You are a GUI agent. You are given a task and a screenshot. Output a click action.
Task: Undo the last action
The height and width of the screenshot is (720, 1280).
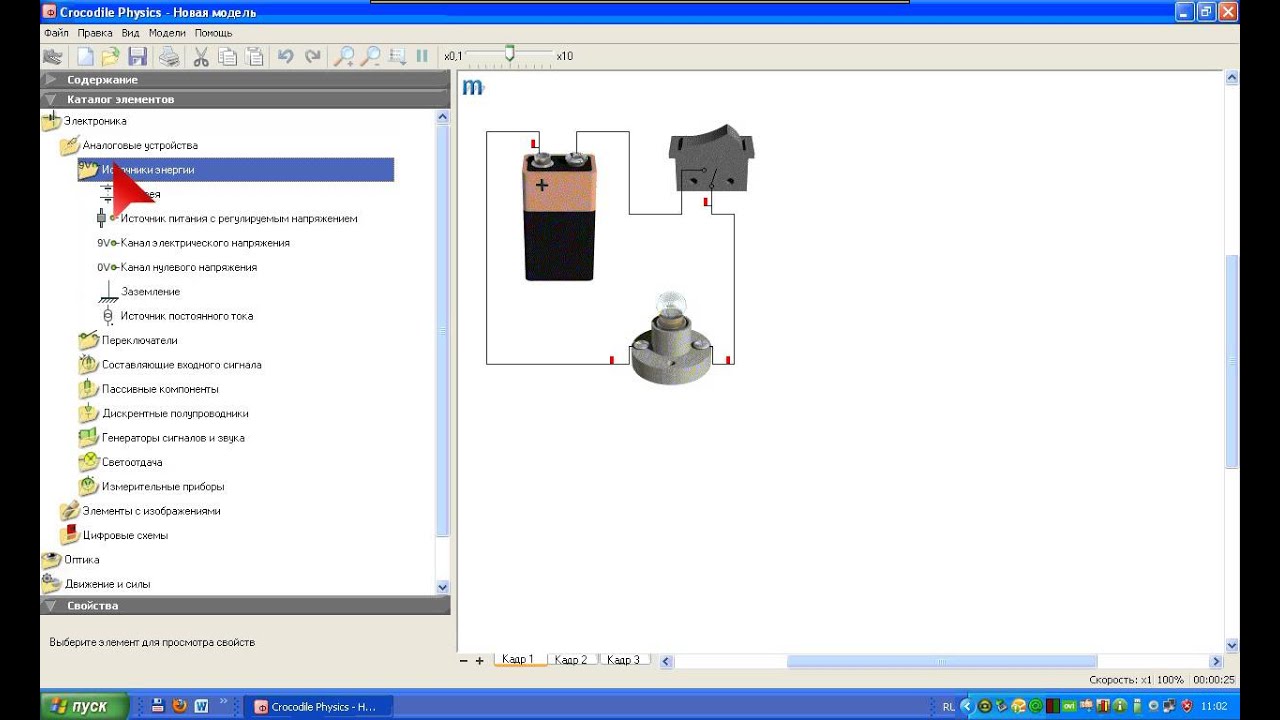point(286,57)
